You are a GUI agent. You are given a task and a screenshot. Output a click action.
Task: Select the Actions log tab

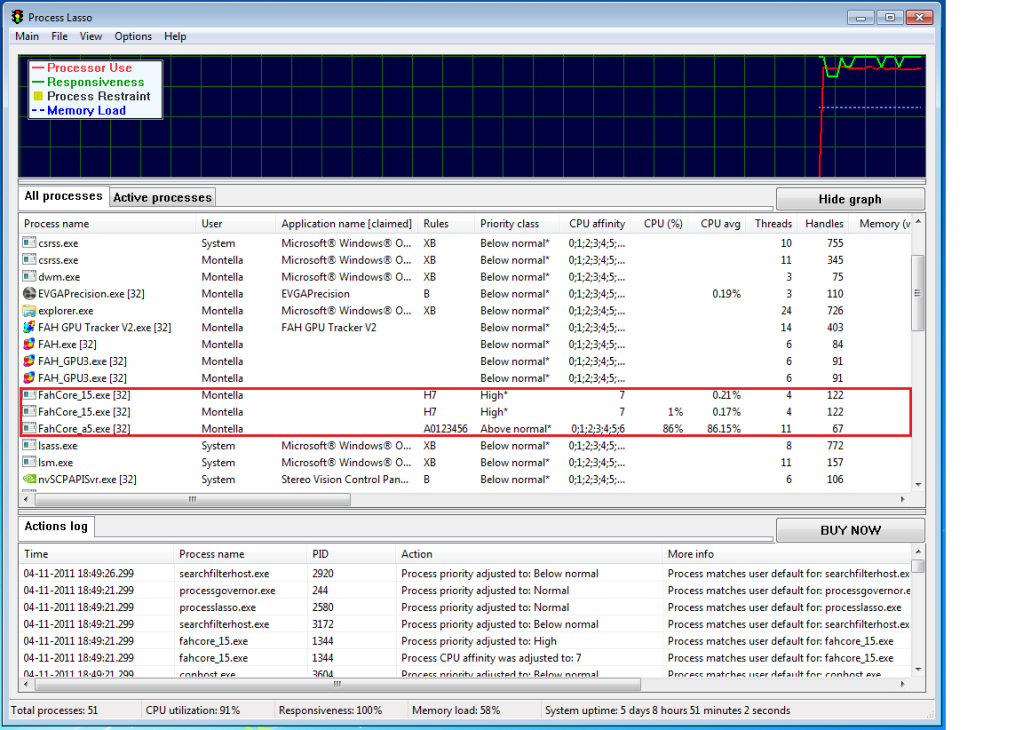click(x=56, y=527)
